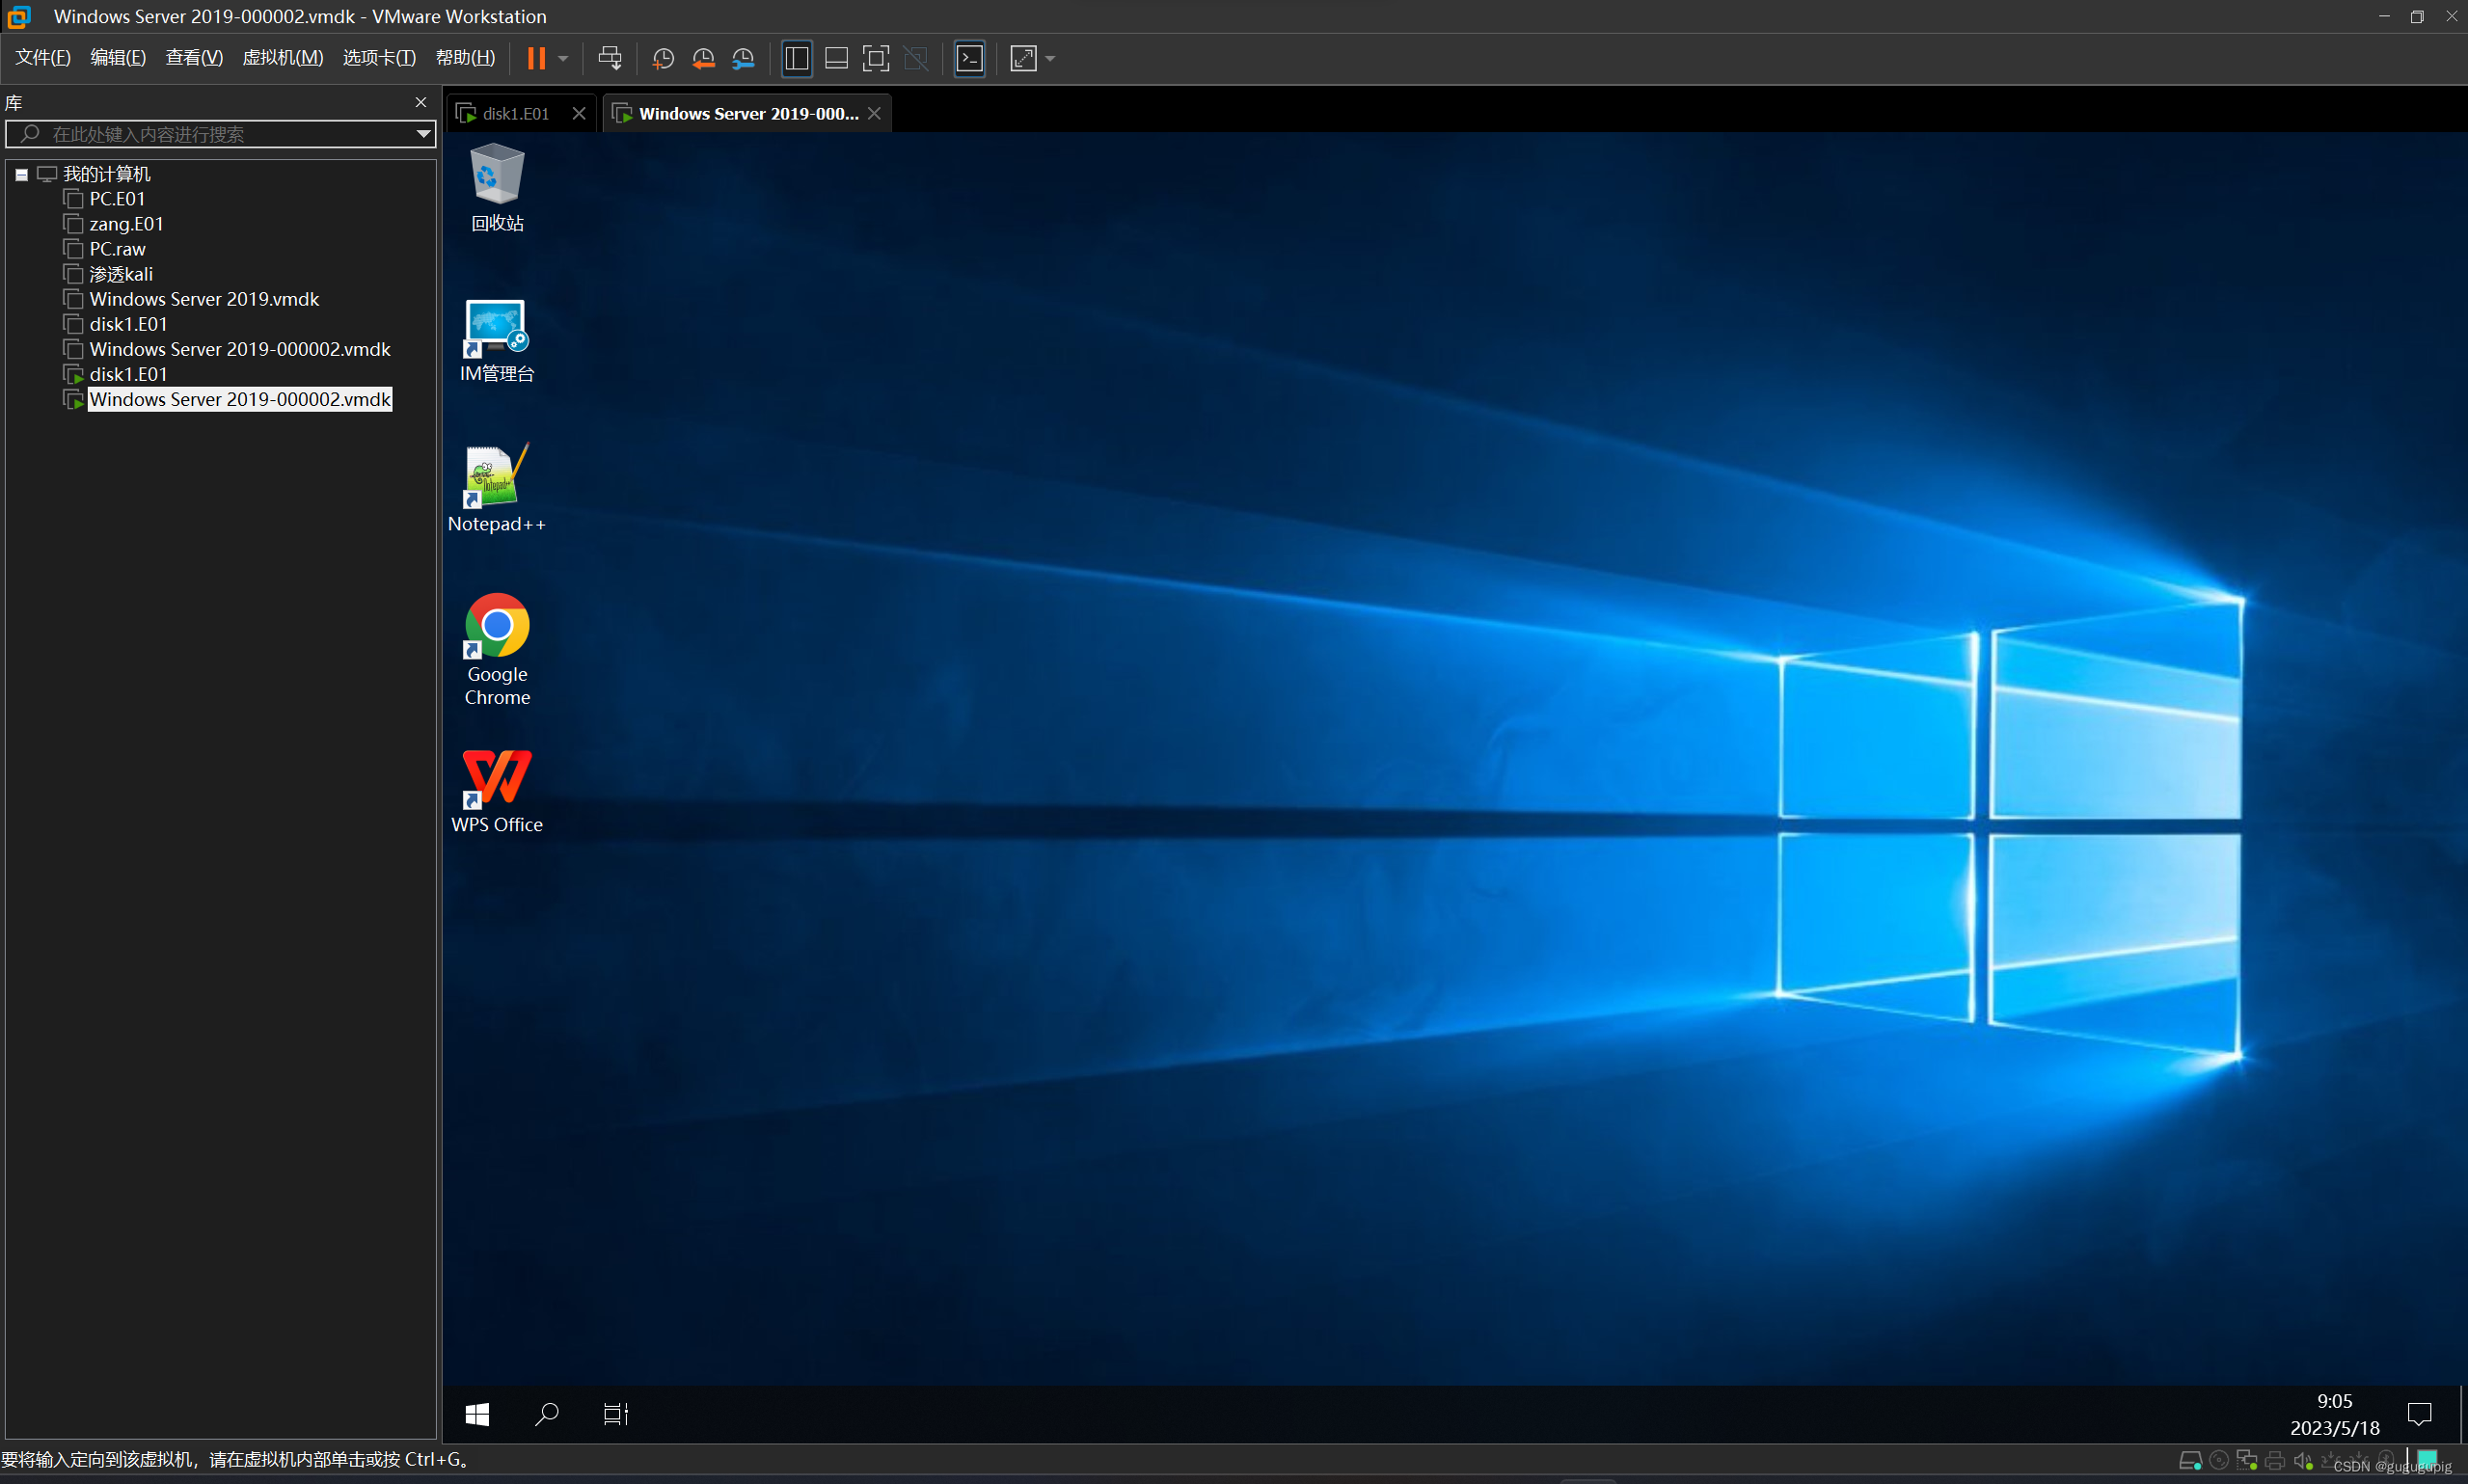Toggle the library sidebar view
This screenshot has width=2468, height=1484.
tap(796, 58)
